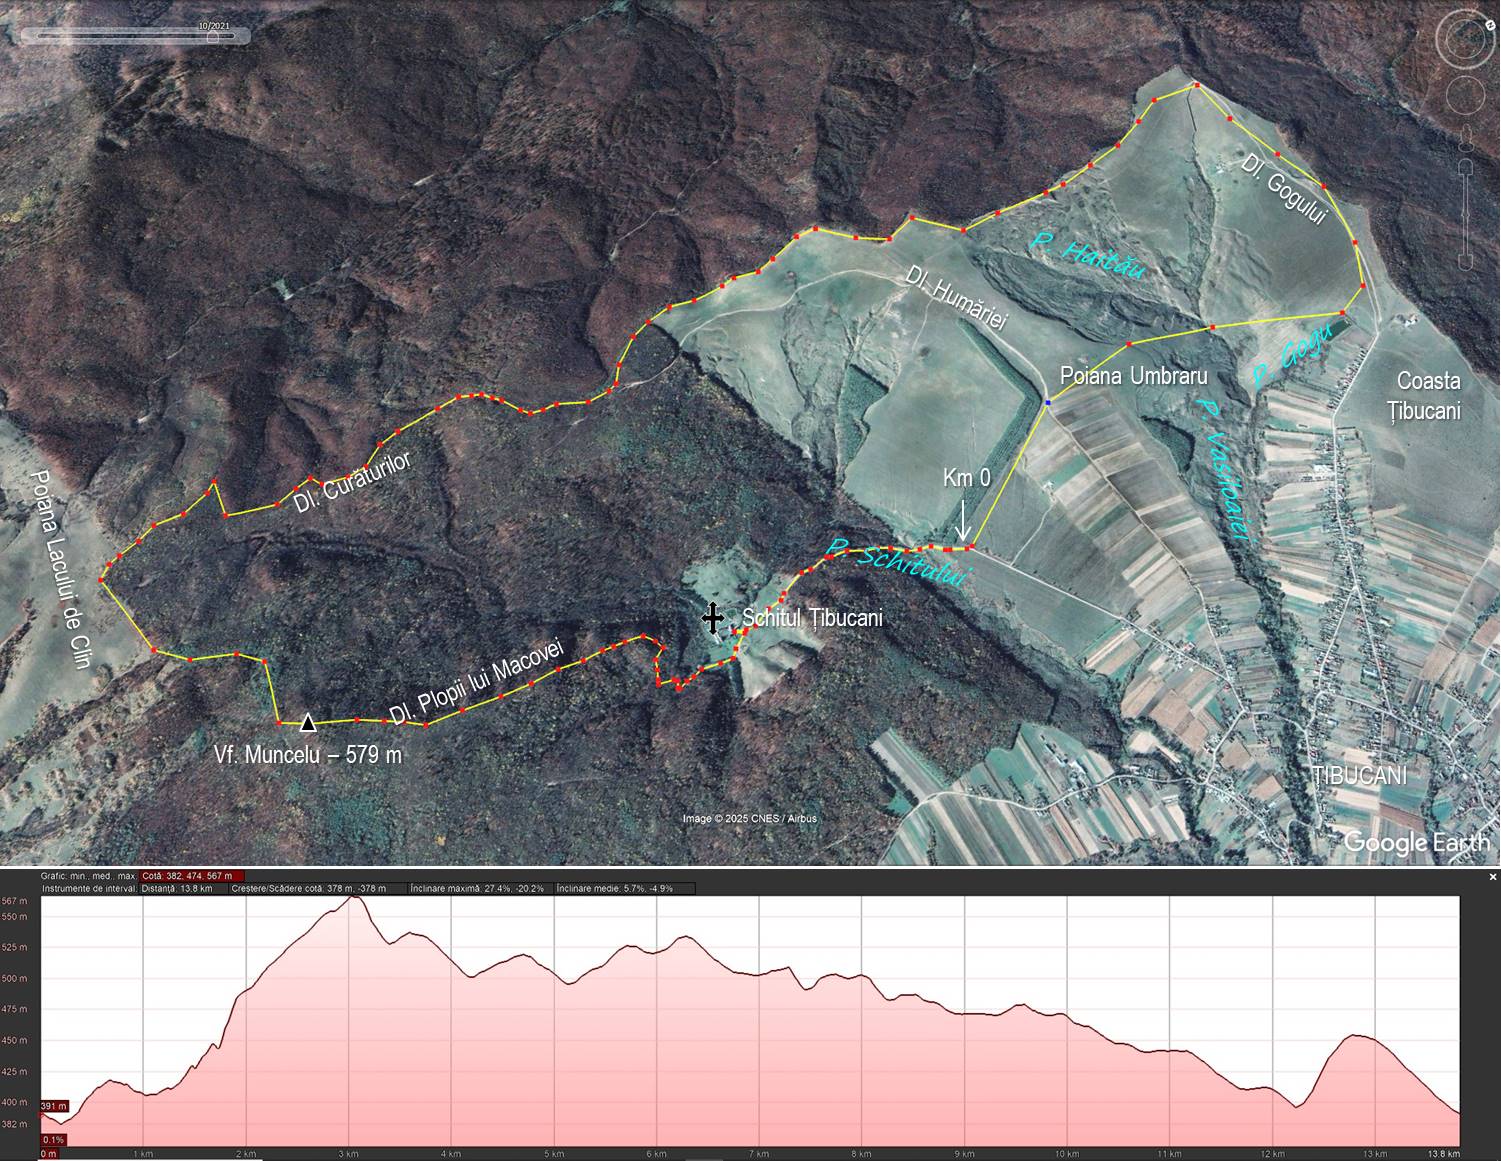Click the Move joystick navigation circle
1501x1161 pixels.
tap(1465, 96)
